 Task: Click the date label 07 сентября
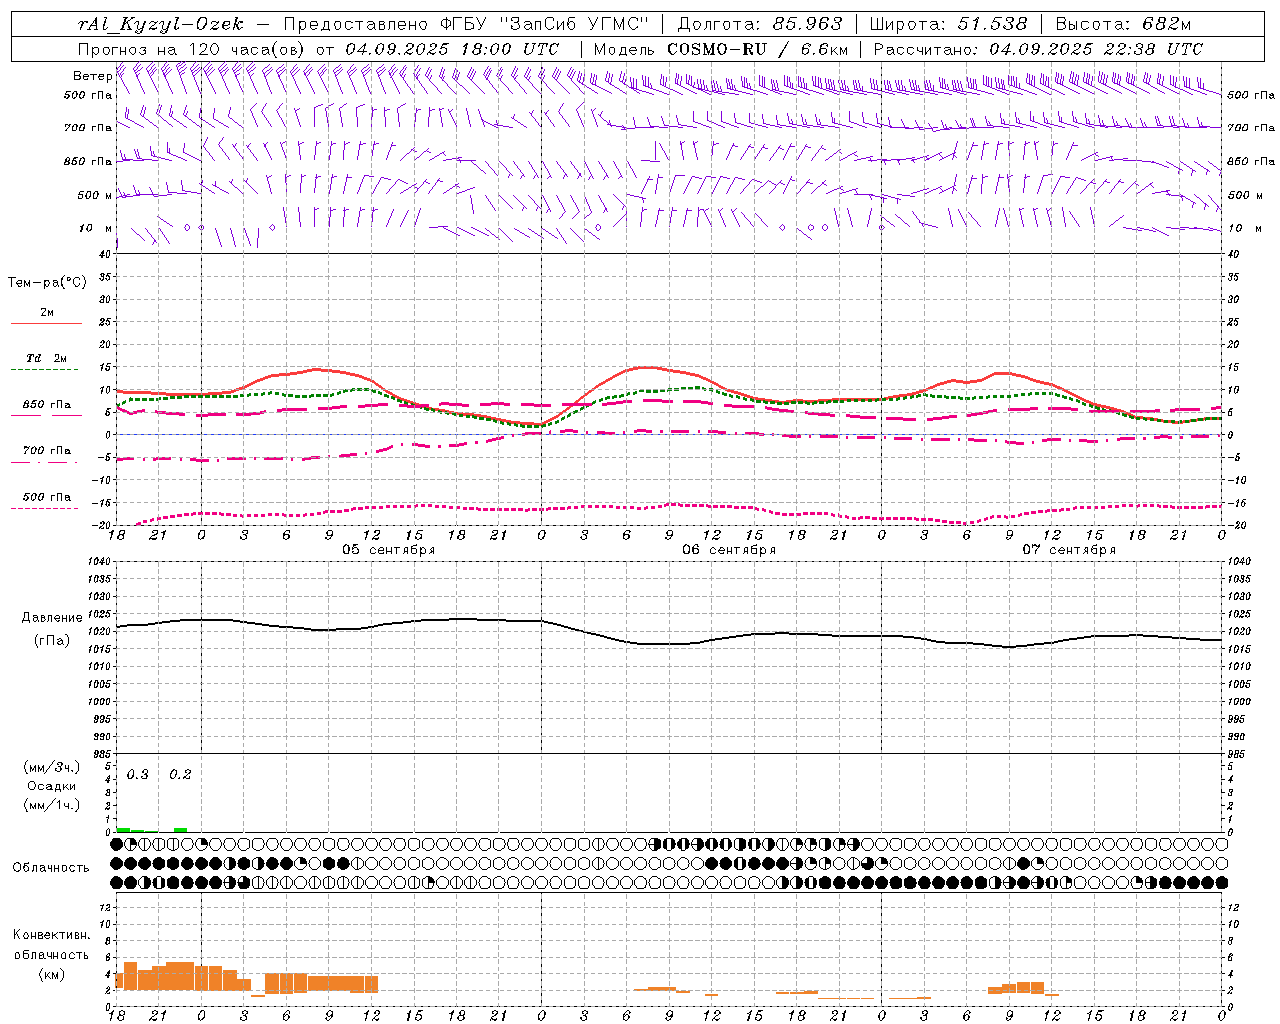1069,550
